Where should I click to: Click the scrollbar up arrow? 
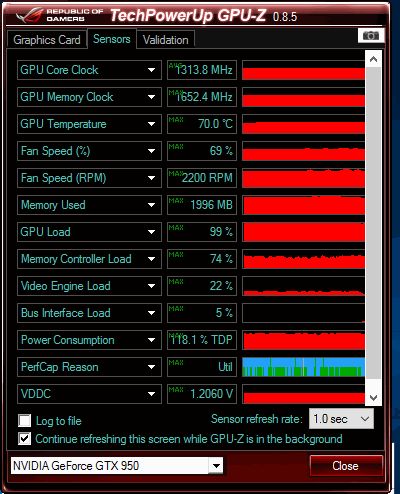click(x=373, y=59)
